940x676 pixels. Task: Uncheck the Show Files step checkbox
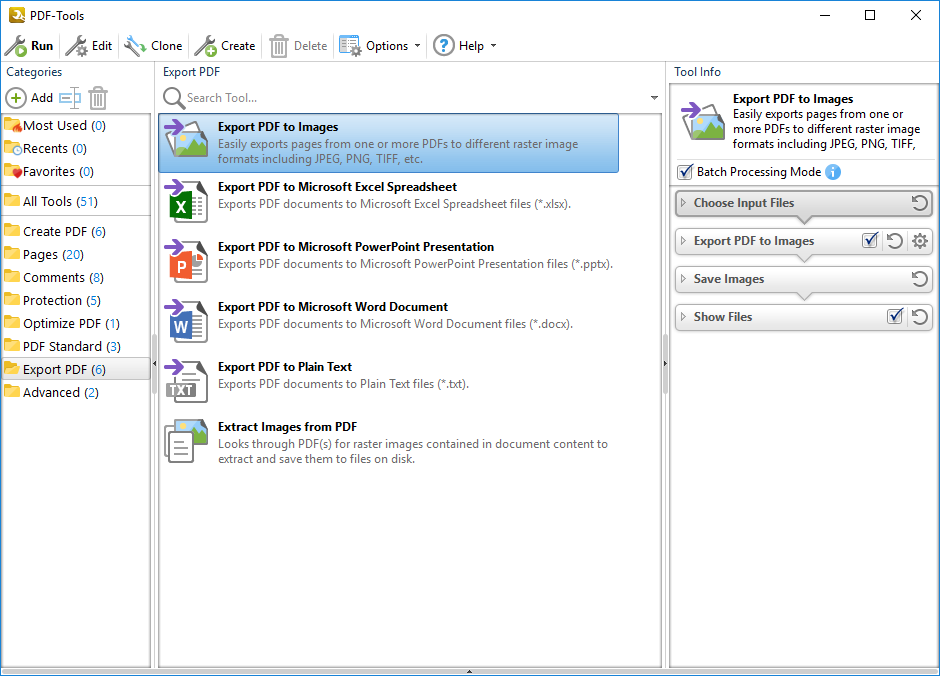click(895, 317)
